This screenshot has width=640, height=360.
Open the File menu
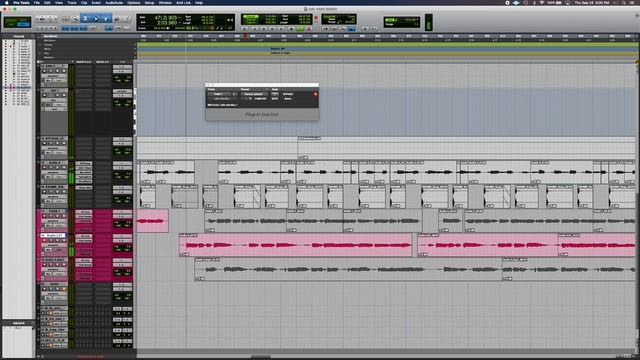(x=37, y=2)
